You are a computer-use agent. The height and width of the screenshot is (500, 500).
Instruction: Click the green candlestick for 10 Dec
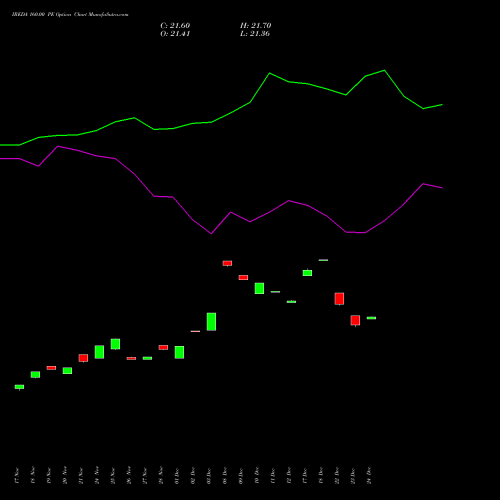[x=259, y=288]
